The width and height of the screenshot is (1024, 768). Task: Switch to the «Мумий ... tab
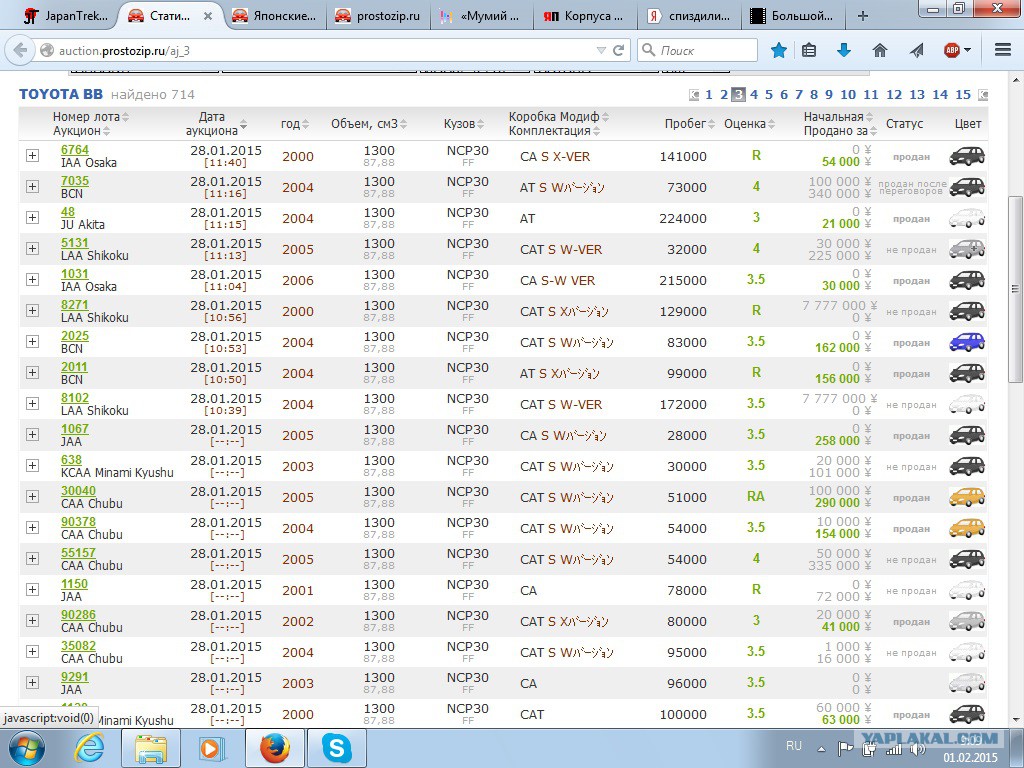point(481,16)
